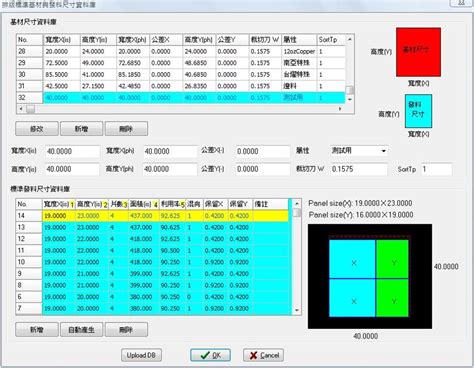
Task: Click 利用率 column header marked 5
Action: point(172,204)
